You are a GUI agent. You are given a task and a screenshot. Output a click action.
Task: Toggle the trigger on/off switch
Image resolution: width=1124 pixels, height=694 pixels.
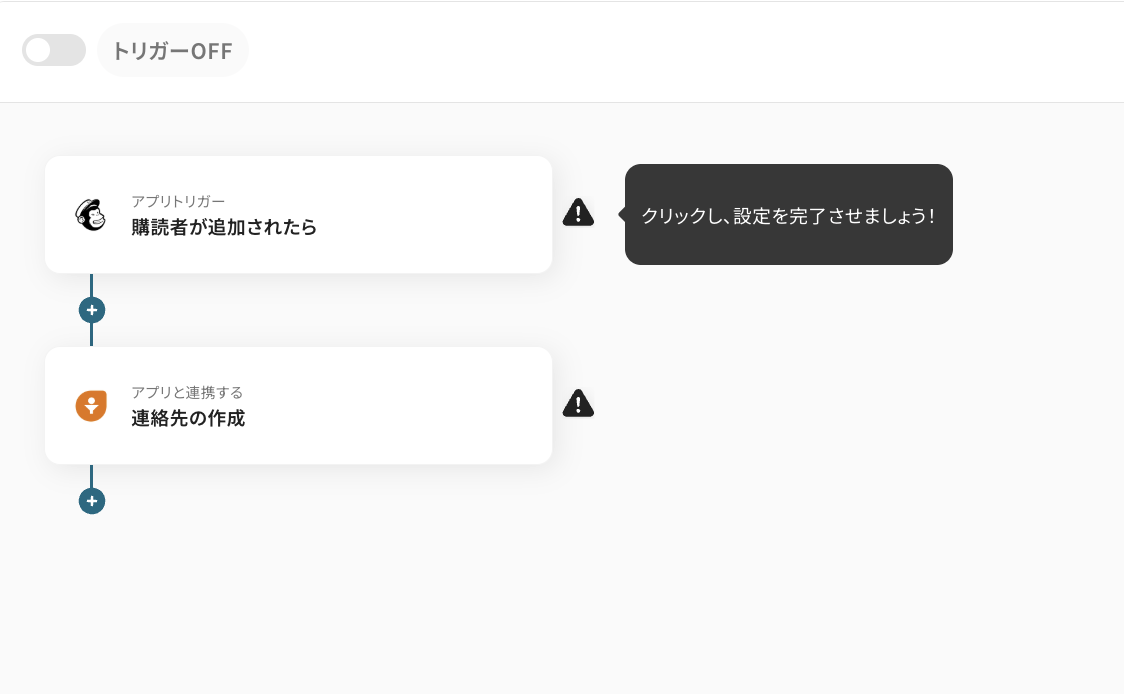[54, 50]
